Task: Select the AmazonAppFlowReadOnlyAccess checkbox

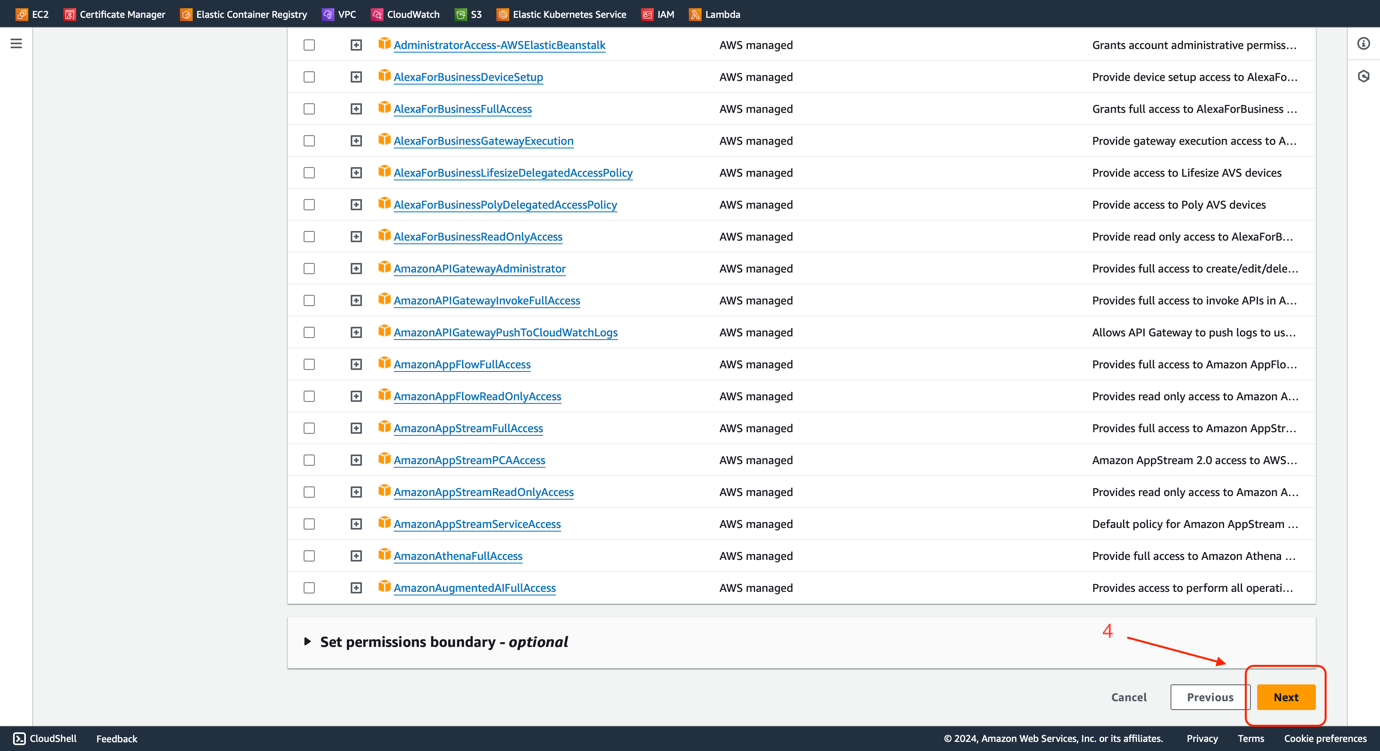Action: pyautogui.click(x=309, y=396)
